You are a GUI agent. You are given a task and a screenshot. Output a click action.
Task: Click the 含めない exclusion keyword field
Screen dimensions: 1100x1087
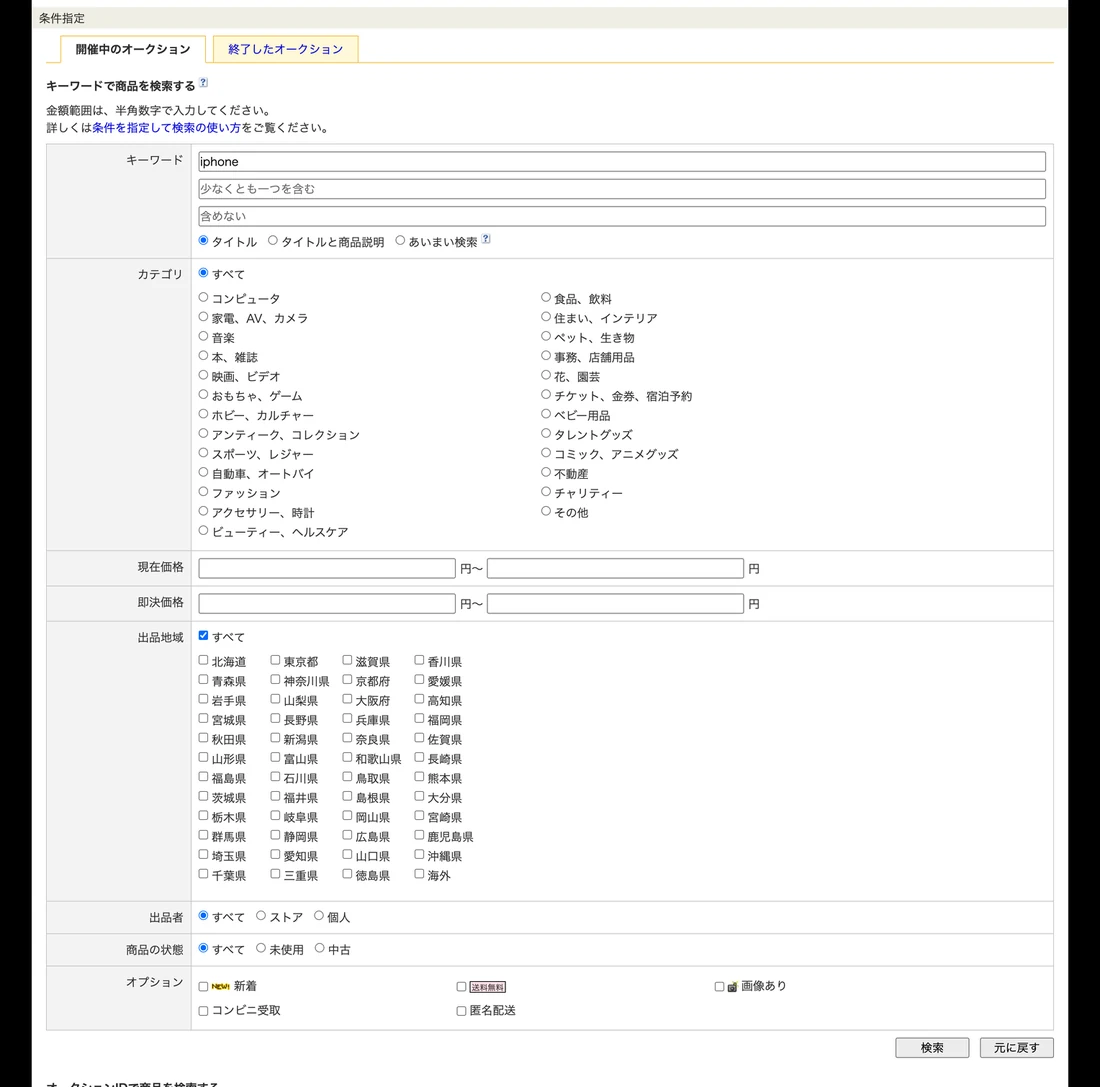click(622, 216)
